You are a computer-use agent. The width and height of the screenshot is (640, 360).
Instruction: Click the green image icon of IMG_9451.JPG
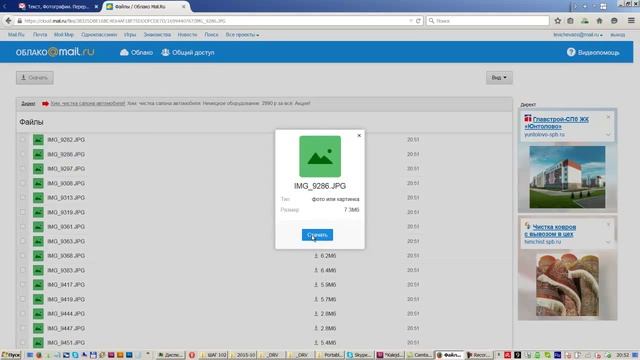point(38,342)
